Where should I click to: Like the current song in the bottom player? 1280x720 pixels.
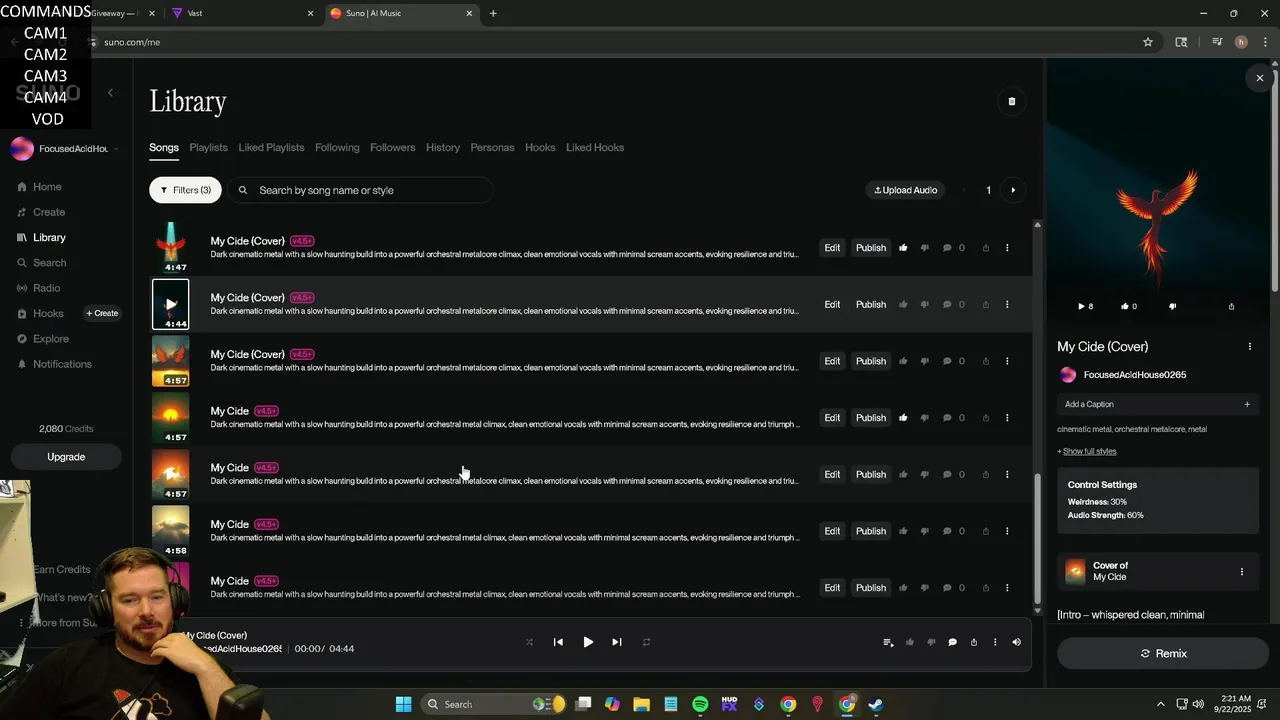(909, 642)
